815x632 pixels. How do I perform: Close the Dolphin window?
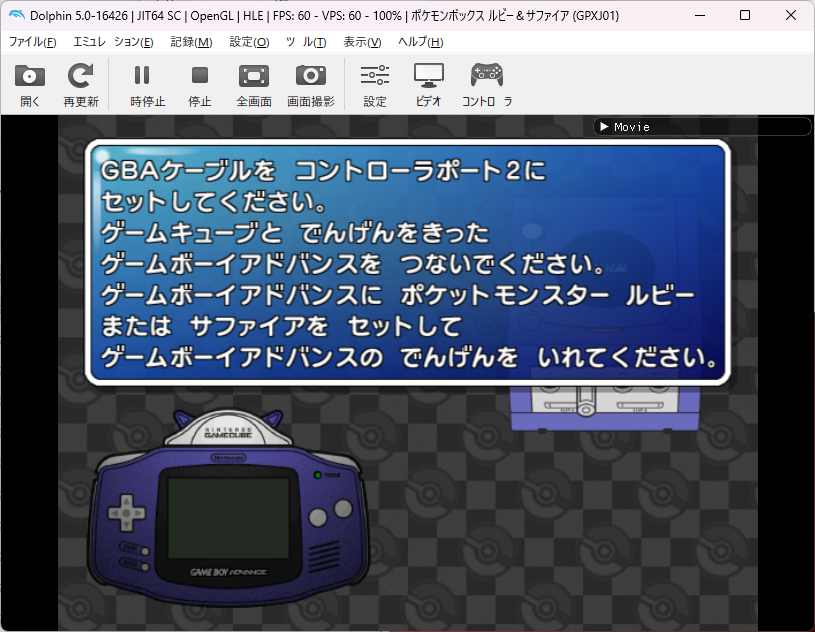(791, 15)
